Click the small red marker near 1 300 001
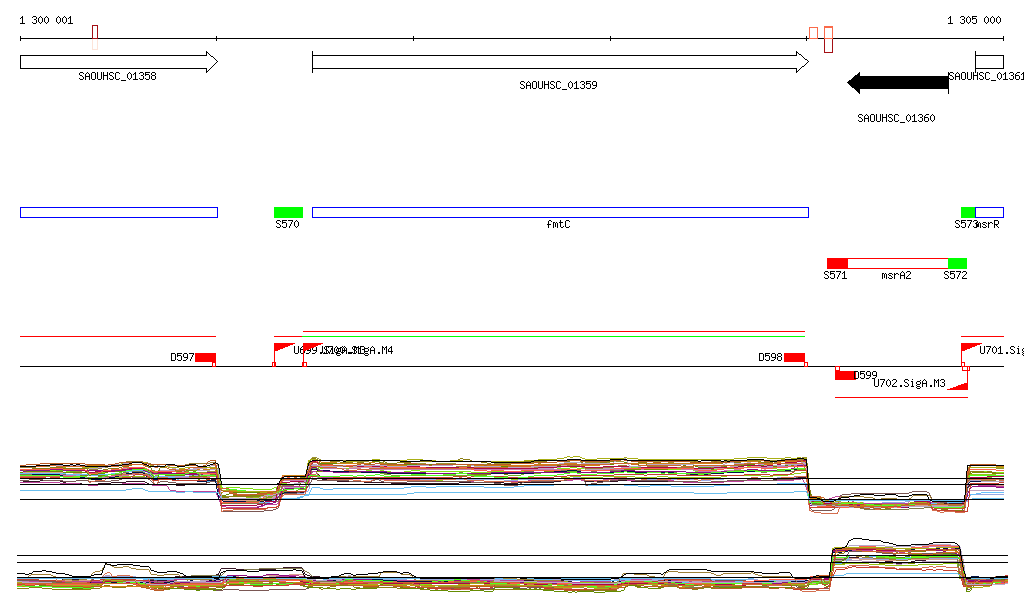 95,37
